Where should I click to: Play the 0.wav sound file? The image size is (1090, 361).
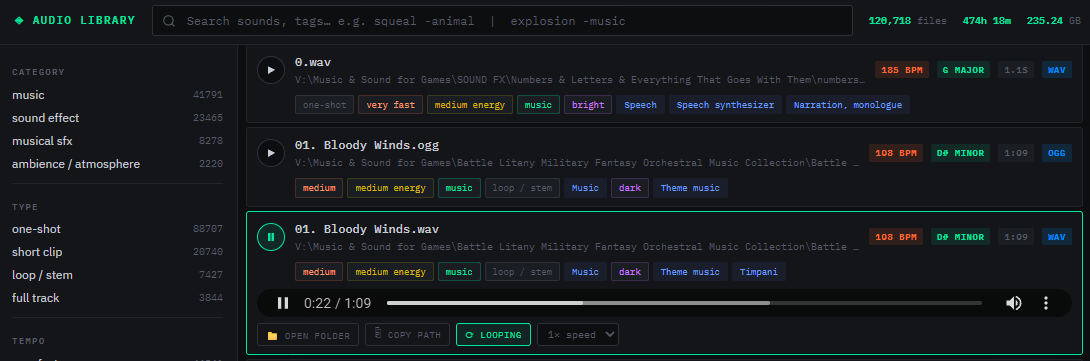(271, 70)
